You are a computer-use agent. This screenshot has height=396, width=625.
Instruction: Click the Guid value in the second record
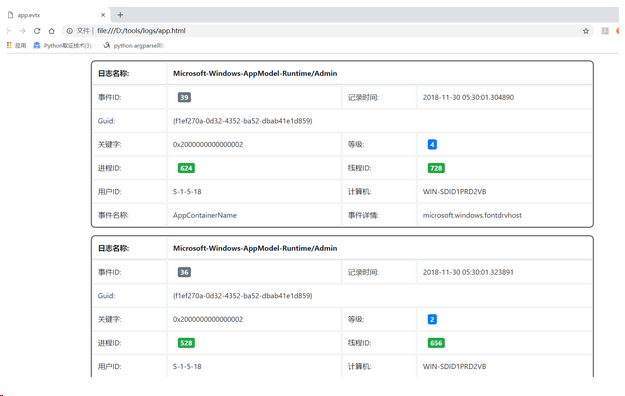[242, 296]
